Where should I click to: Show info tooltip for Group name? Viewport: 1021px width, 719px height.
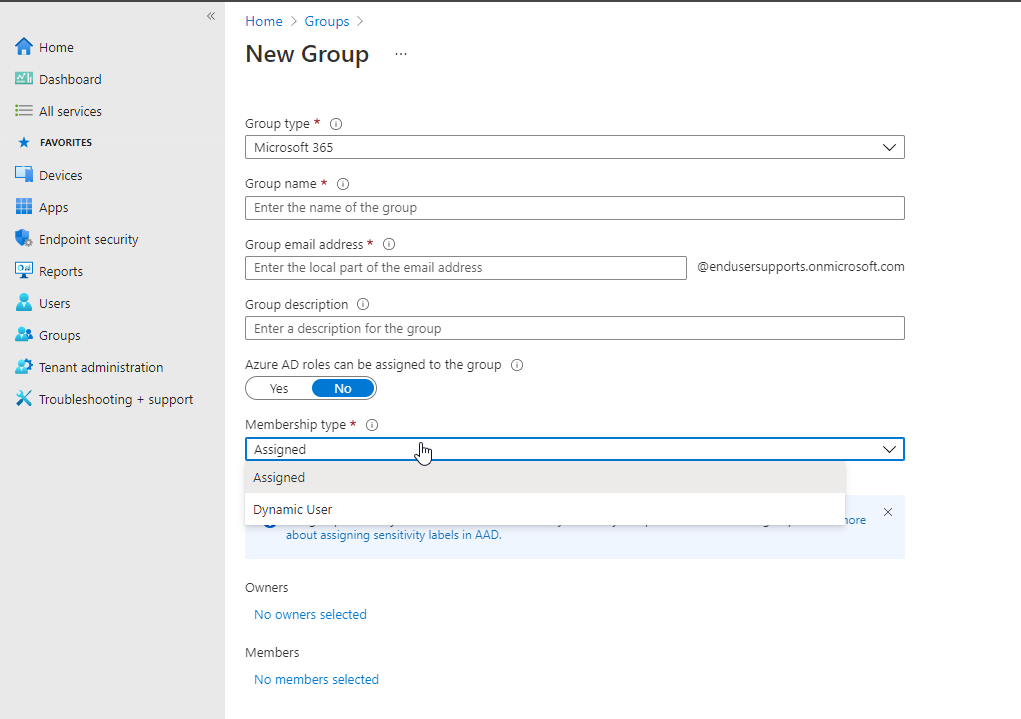click(x=343, y=184)
